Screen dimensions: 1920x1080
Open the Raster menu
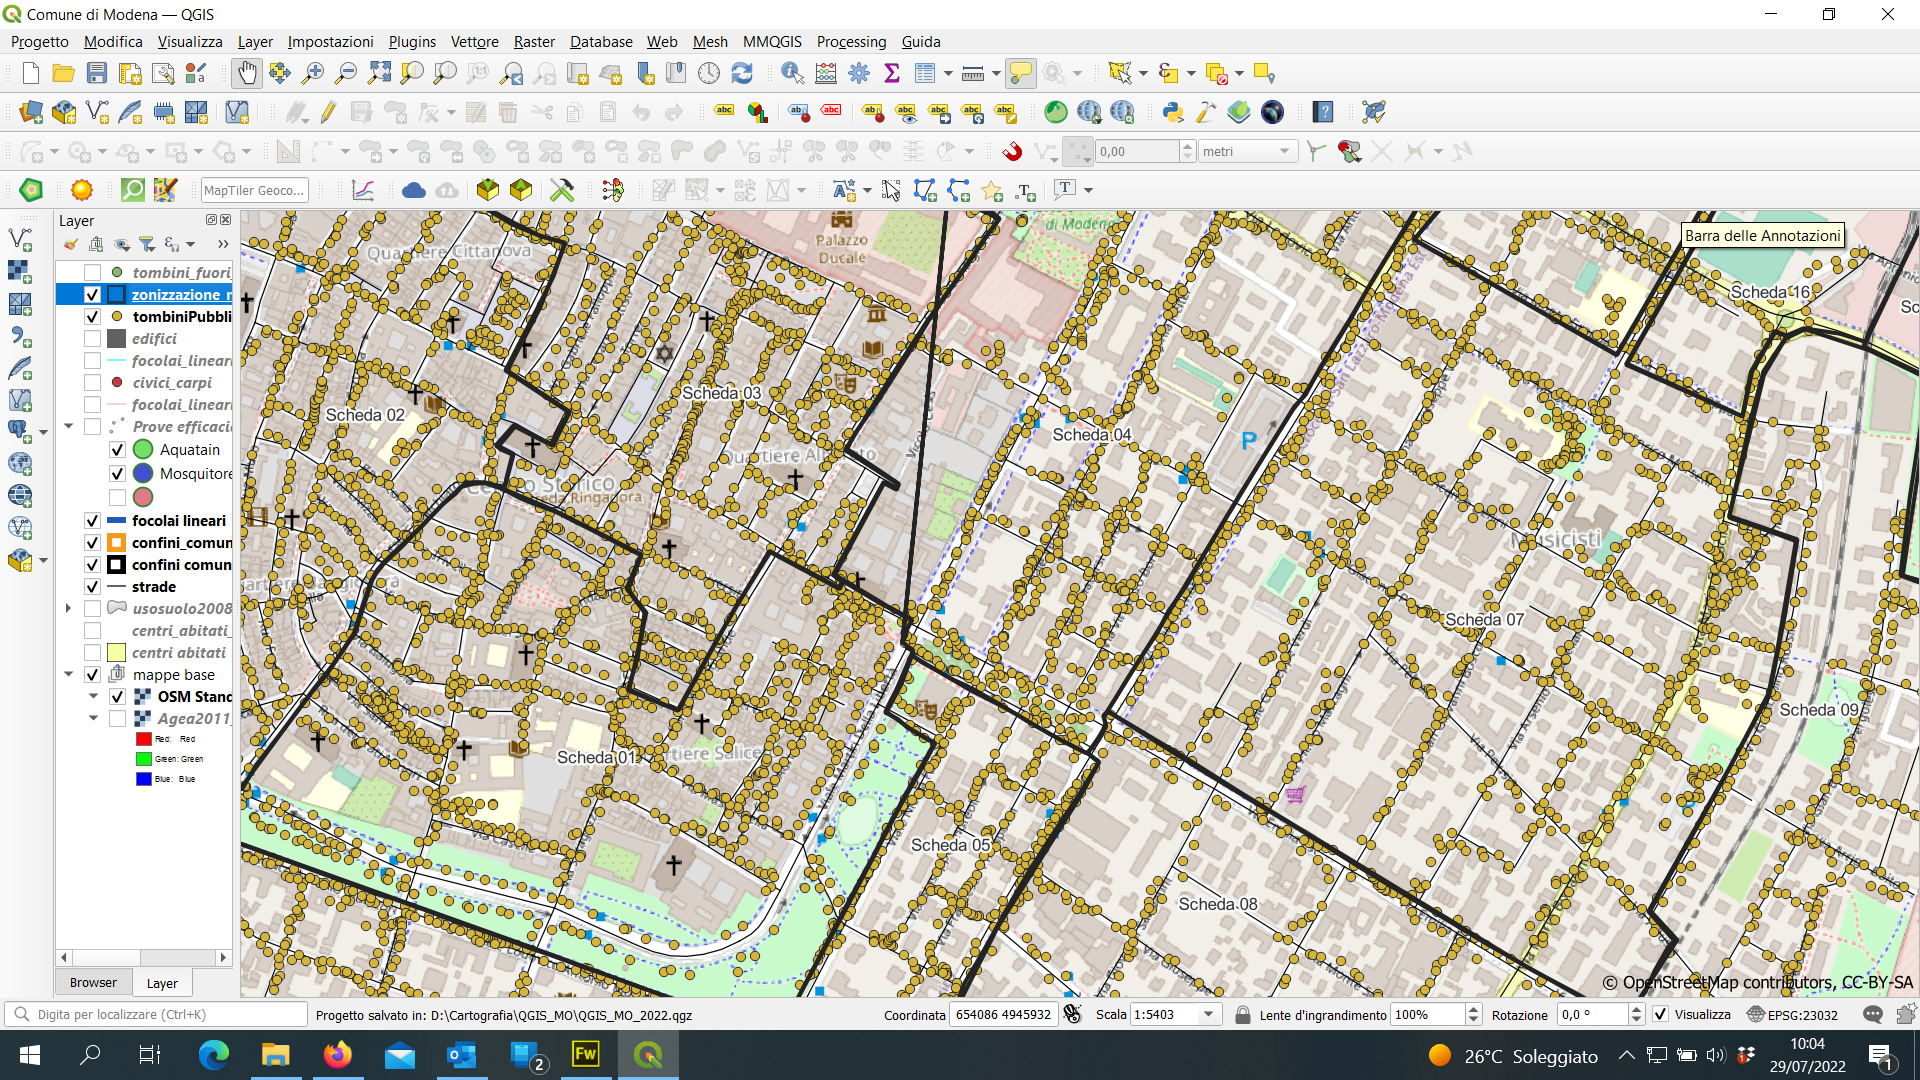coord(534,41)
